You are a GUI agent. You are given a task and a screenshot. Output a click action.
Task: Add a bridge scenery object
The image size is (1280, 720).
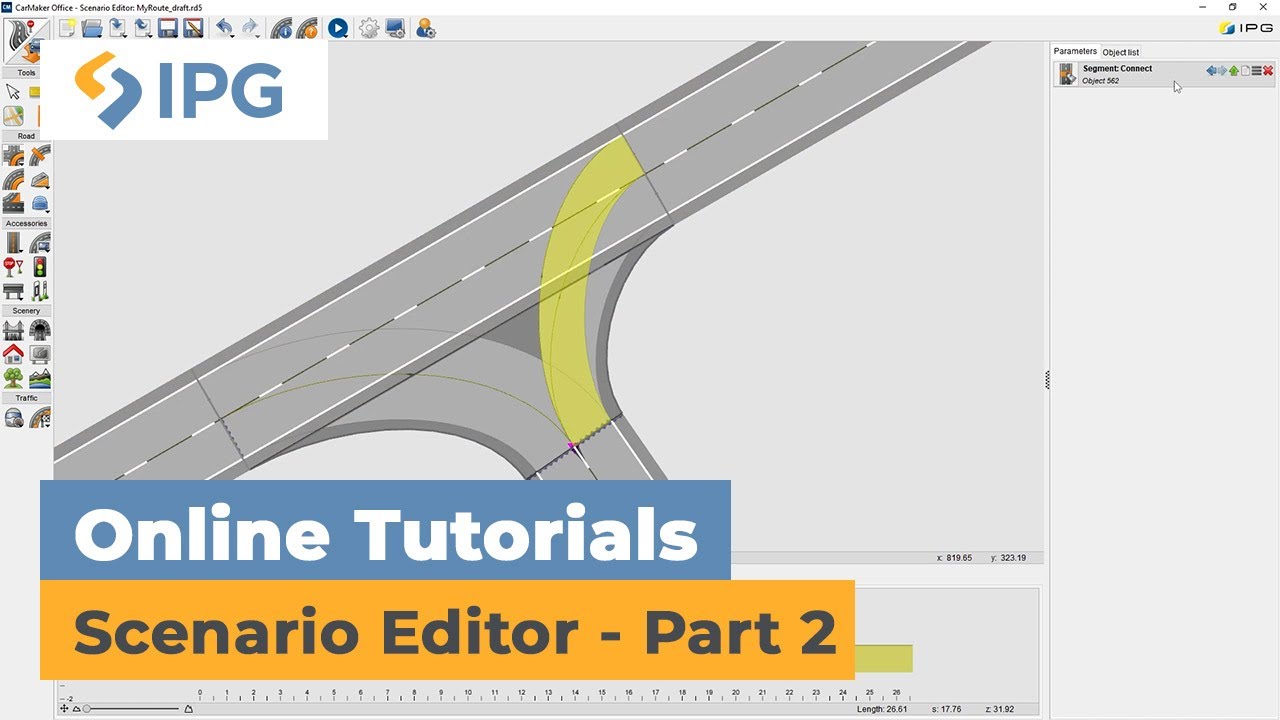coord(14,330)
